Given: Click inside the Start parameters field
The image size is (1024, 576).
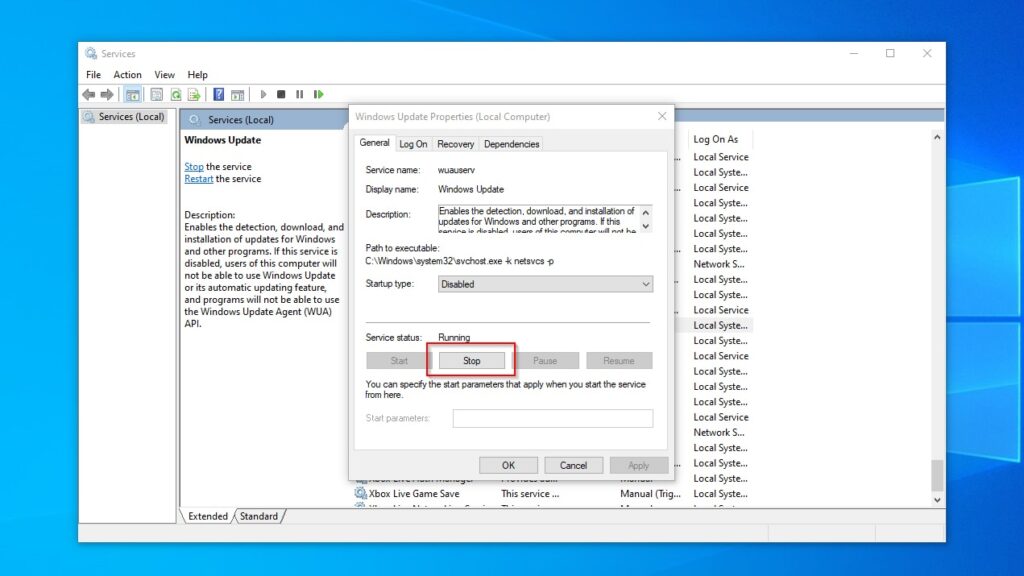Looking at the screenshot, I should point(552,418).
